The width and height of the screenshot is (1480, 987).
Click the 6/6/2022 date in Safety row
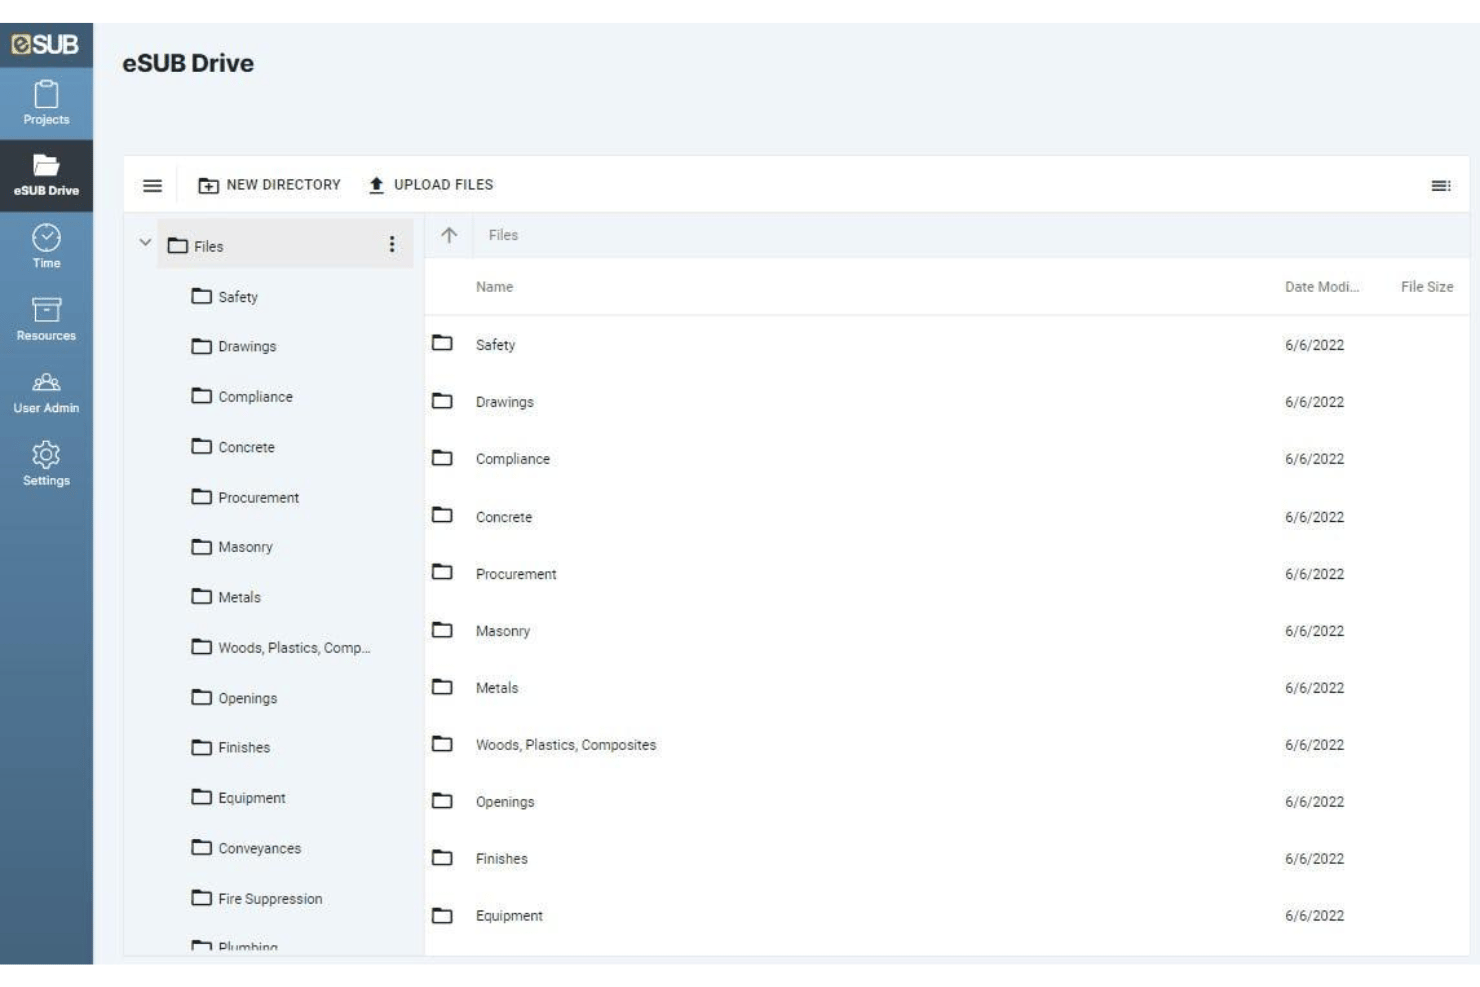pos(1314,345)
